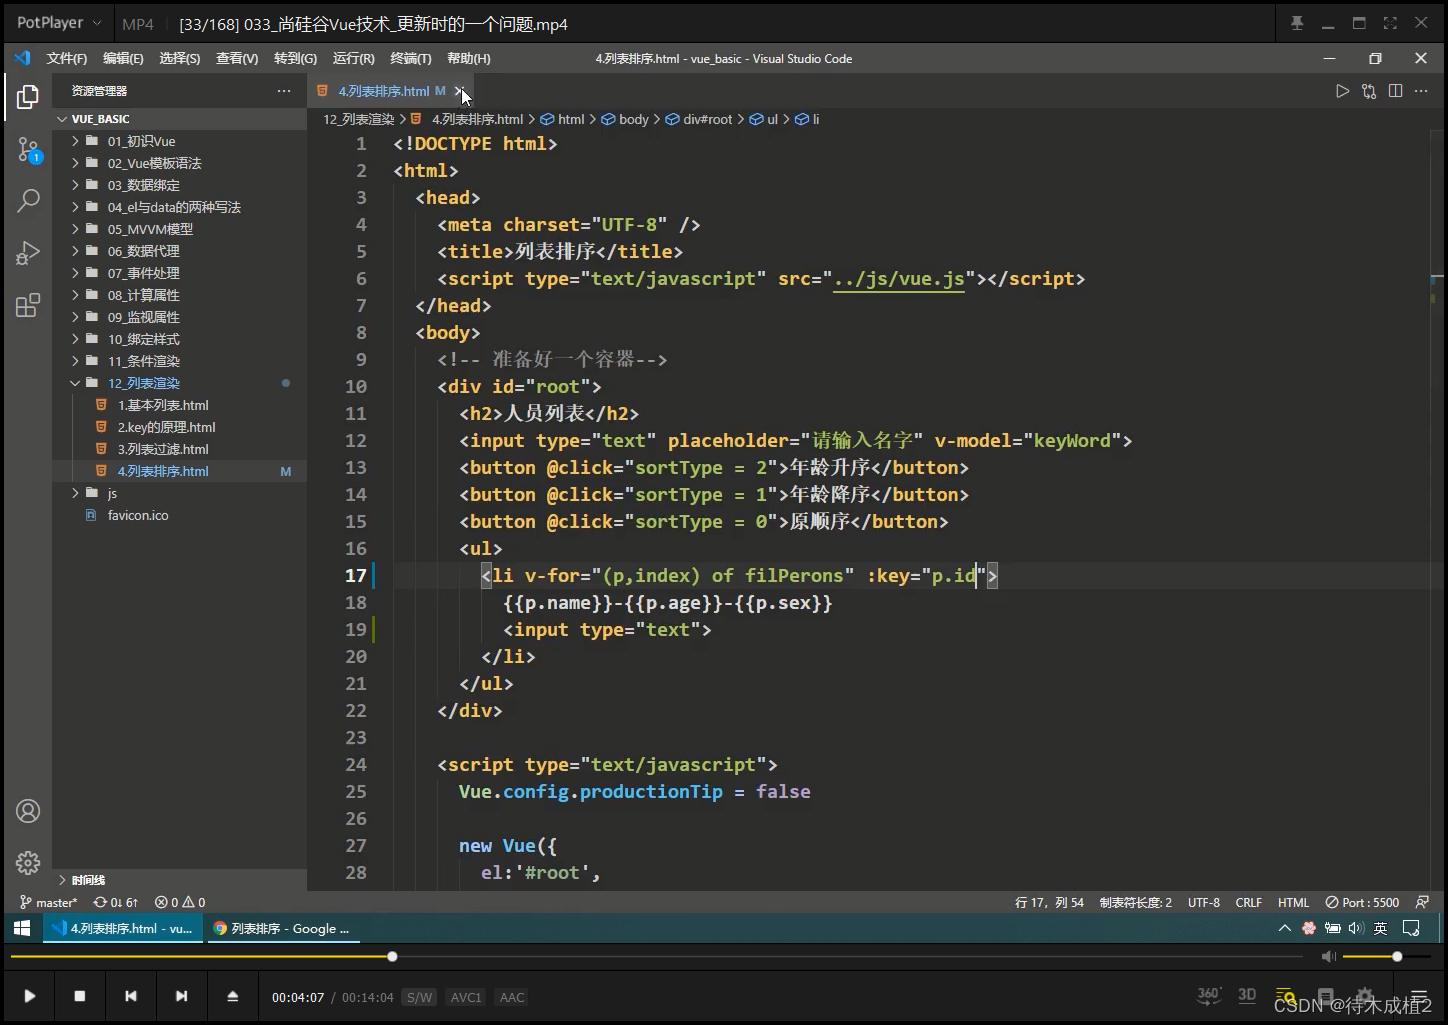Click Port : 5500 Live Server status

coord(1362,902)
